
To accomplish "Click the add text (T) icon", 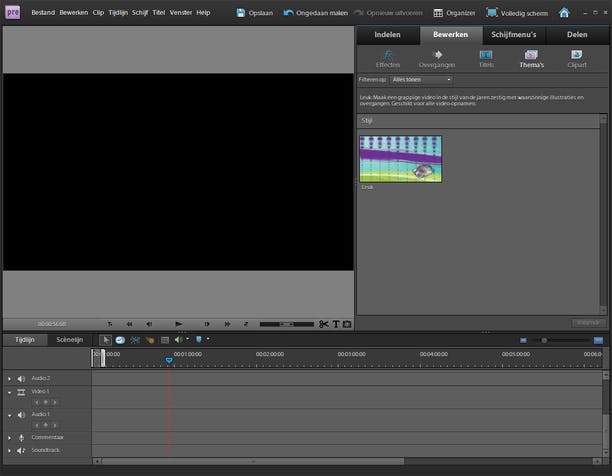I will (x=336, y=324).
